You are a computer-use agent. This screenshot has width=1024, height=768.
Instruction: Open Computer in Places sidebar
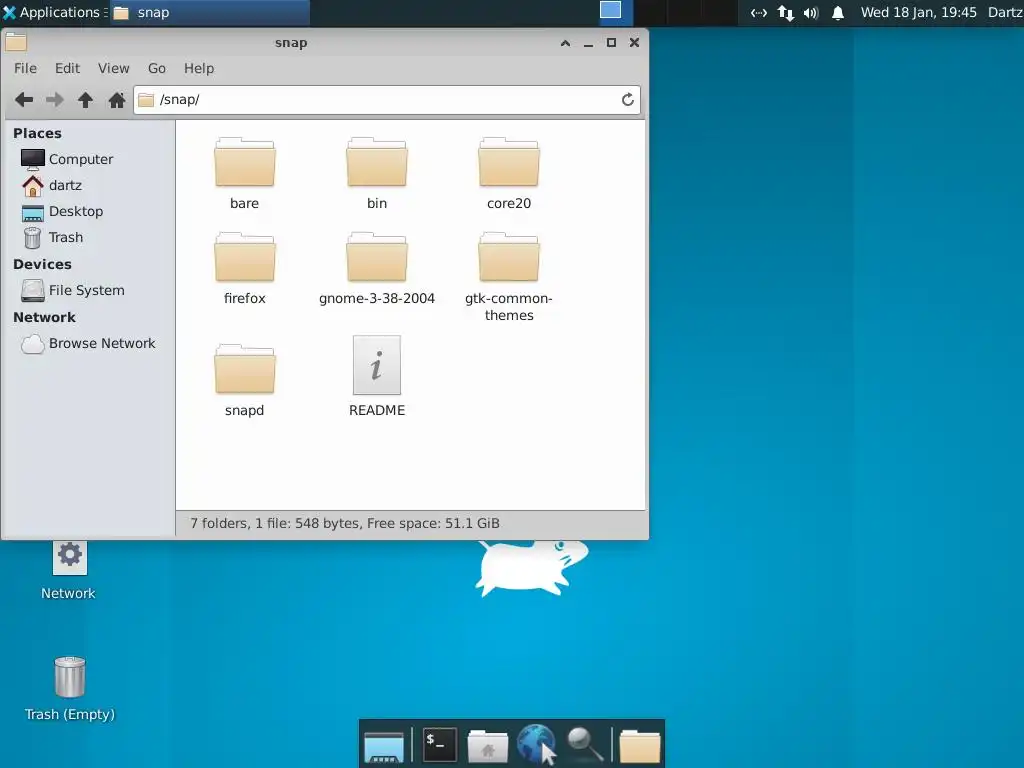point(67,159)
